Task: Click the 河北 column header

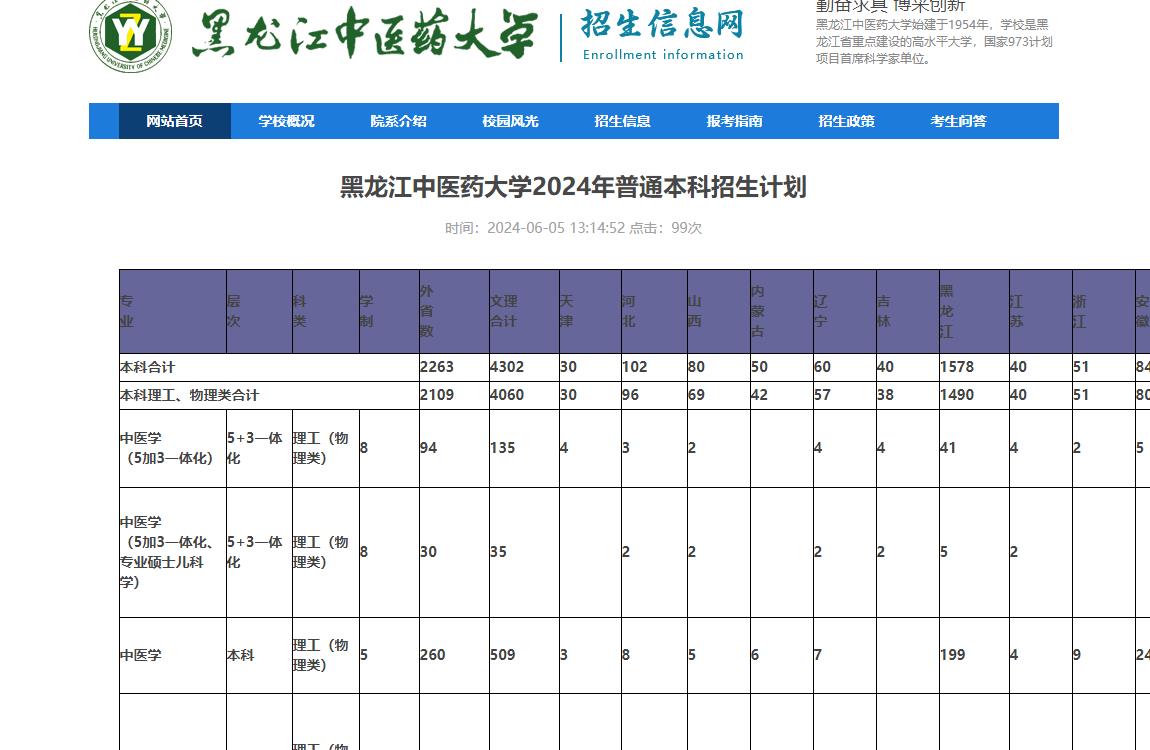Action: [x=655, y=312]
